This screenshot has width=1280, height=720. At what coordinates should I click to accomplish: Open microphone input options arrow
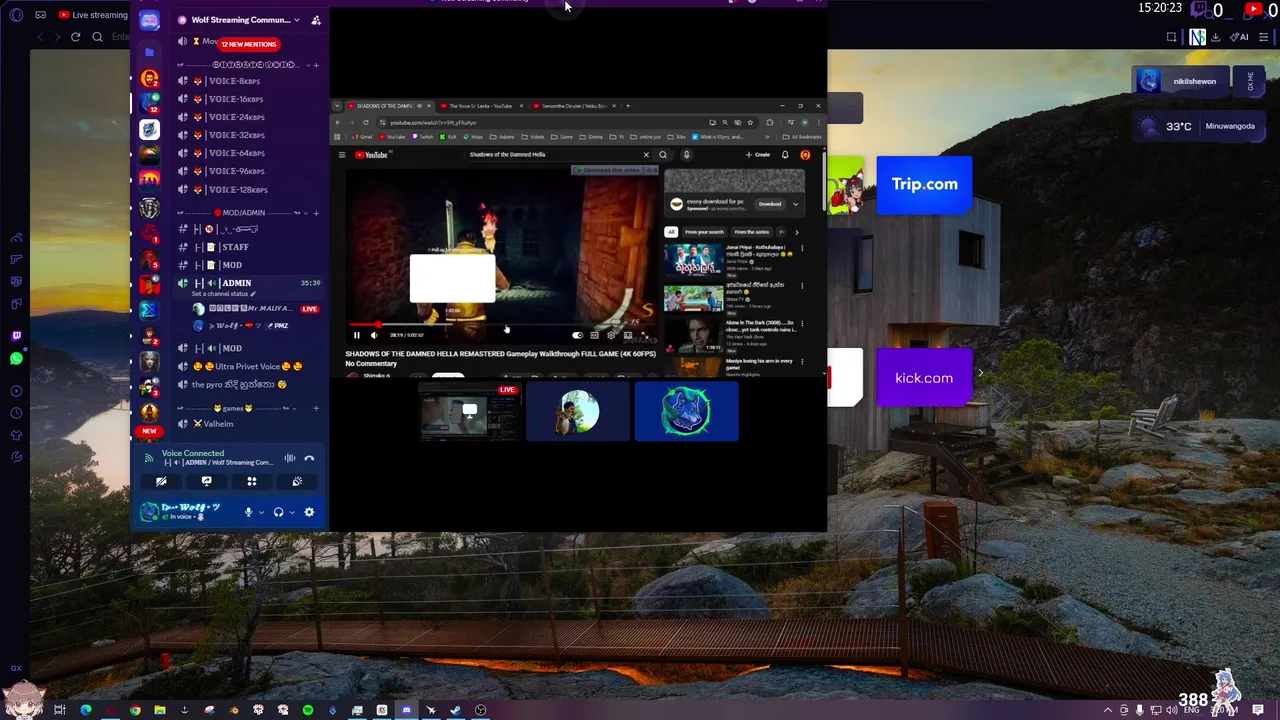(261, 513)
